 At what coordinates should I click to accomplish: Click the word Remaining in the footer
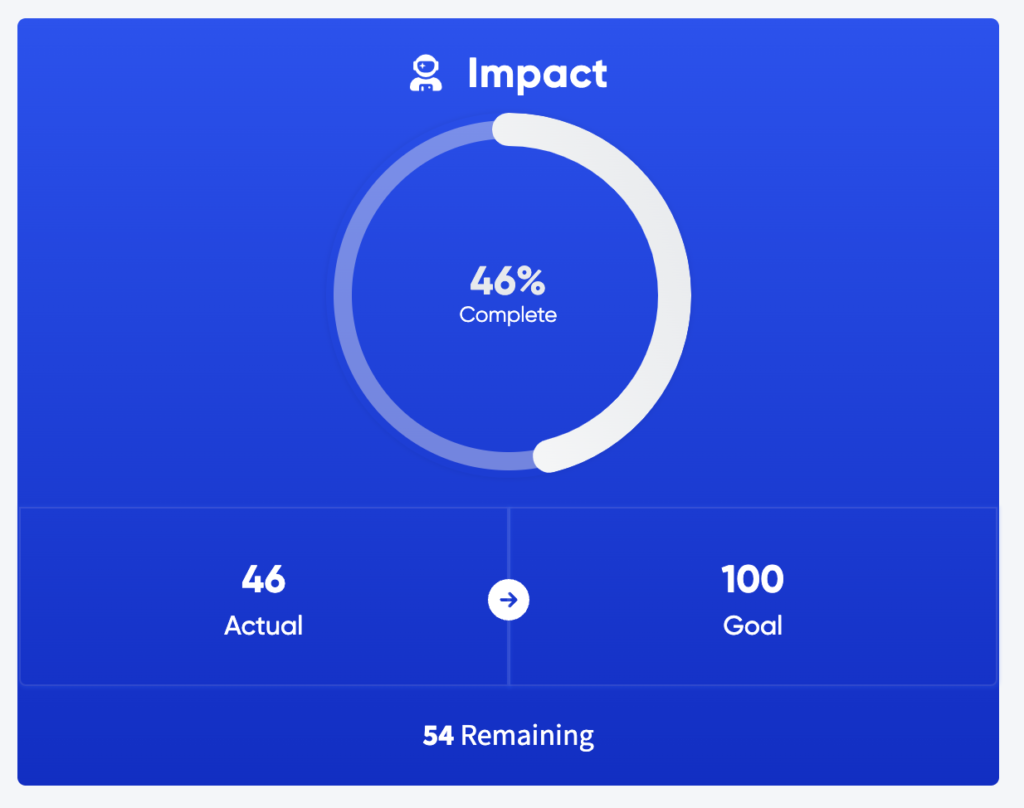click(528, 735)
